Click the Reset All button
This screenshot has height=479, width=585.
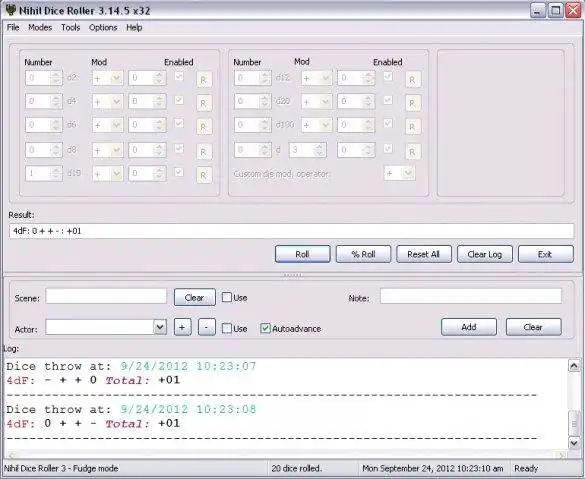[424, 254]
